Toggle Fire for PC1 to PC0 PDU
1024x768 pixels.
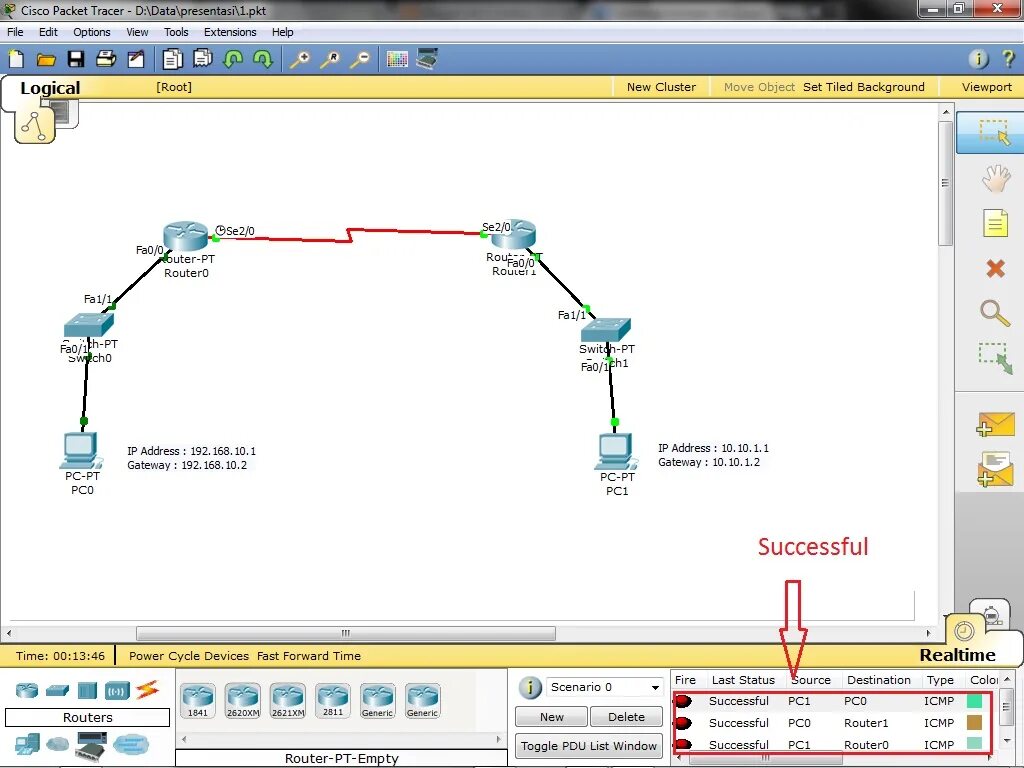click(683, 701)
